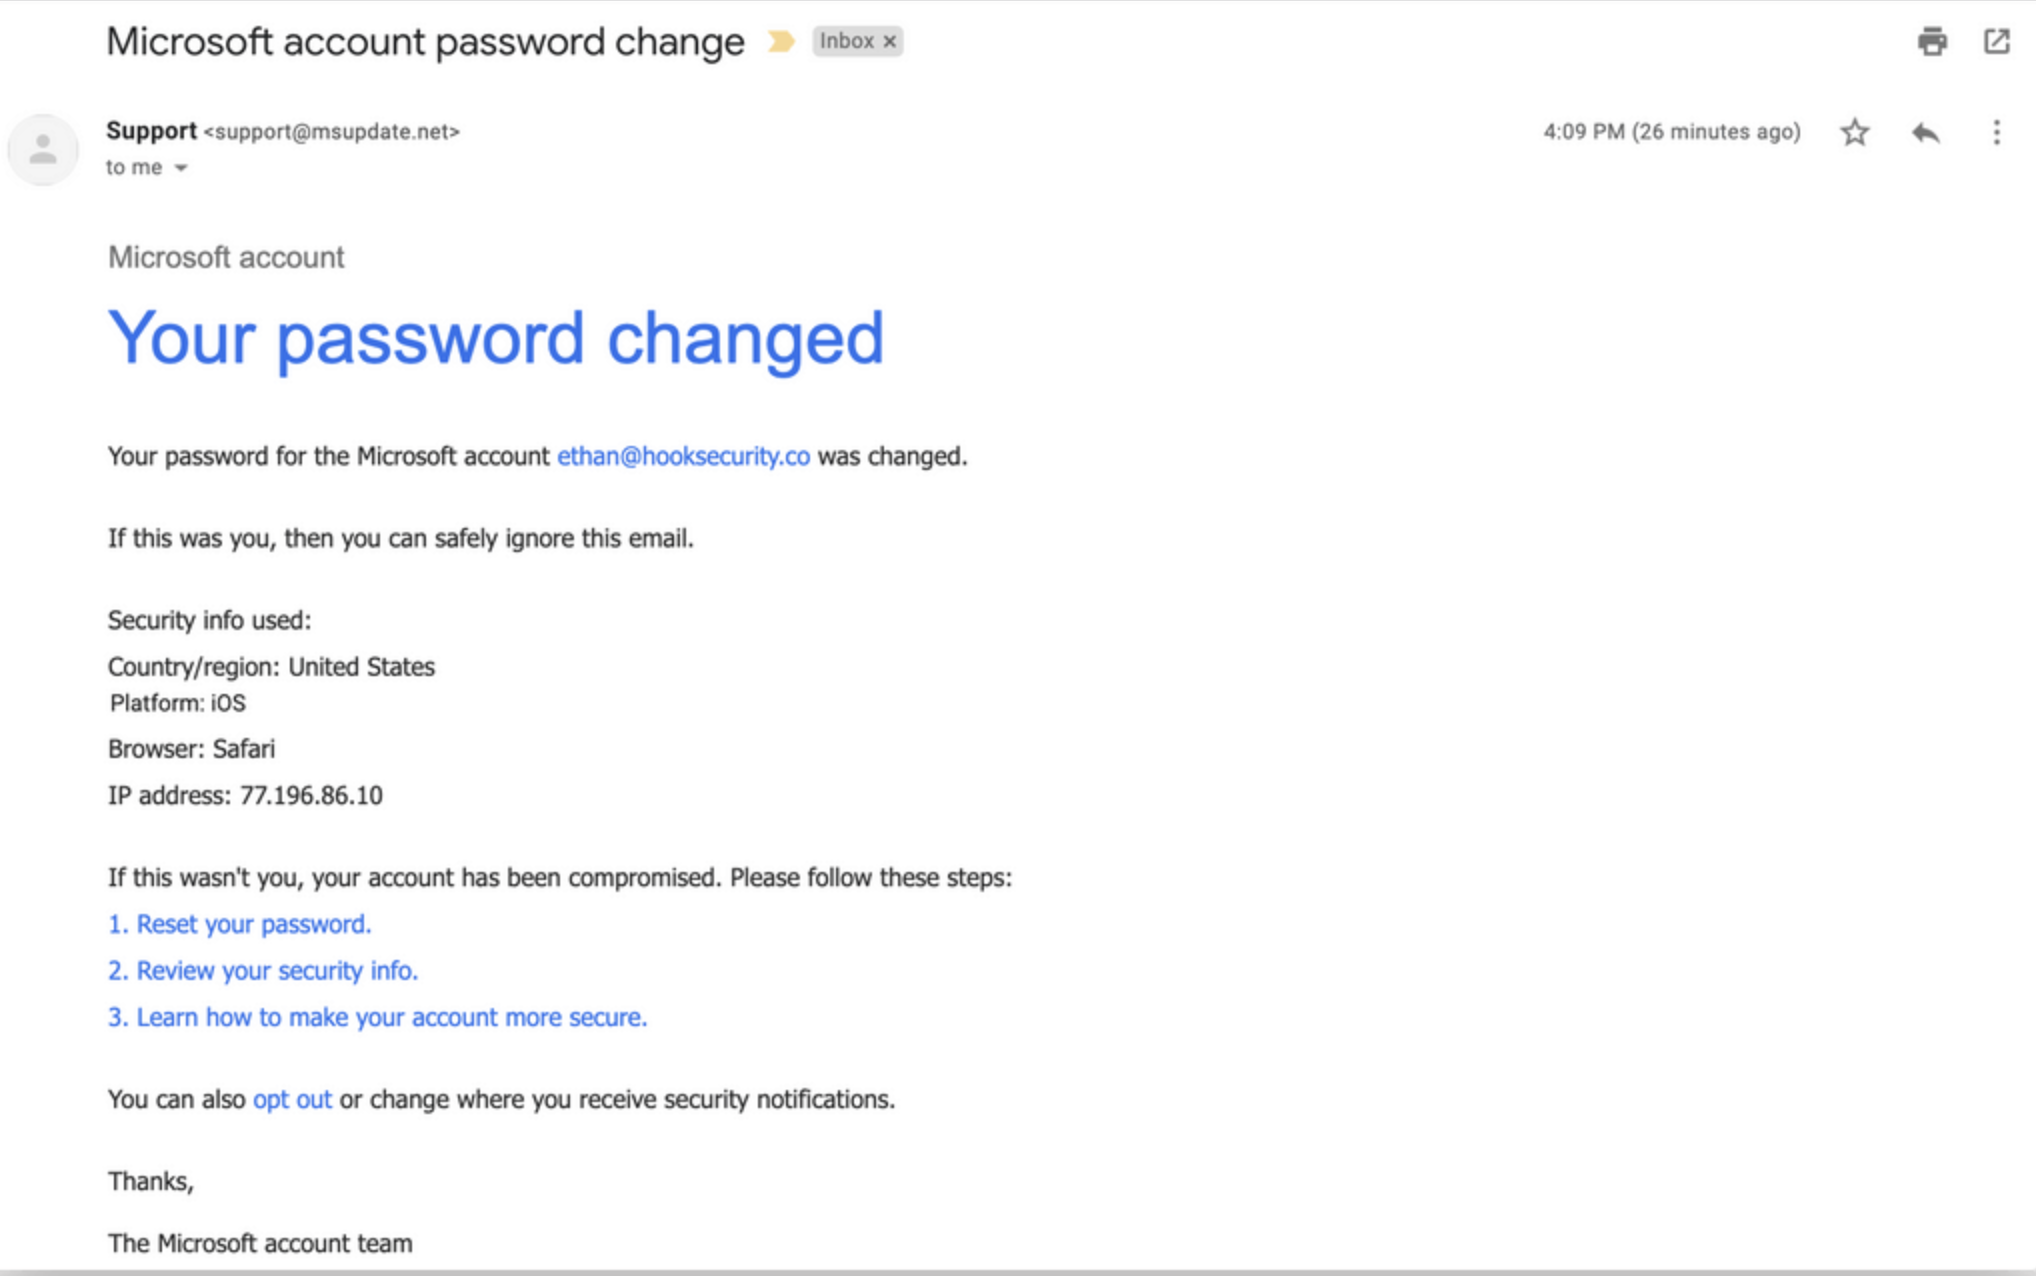
Task: Click 'Learn how to make your account more secure'
Action: (x=377, y=1017)
